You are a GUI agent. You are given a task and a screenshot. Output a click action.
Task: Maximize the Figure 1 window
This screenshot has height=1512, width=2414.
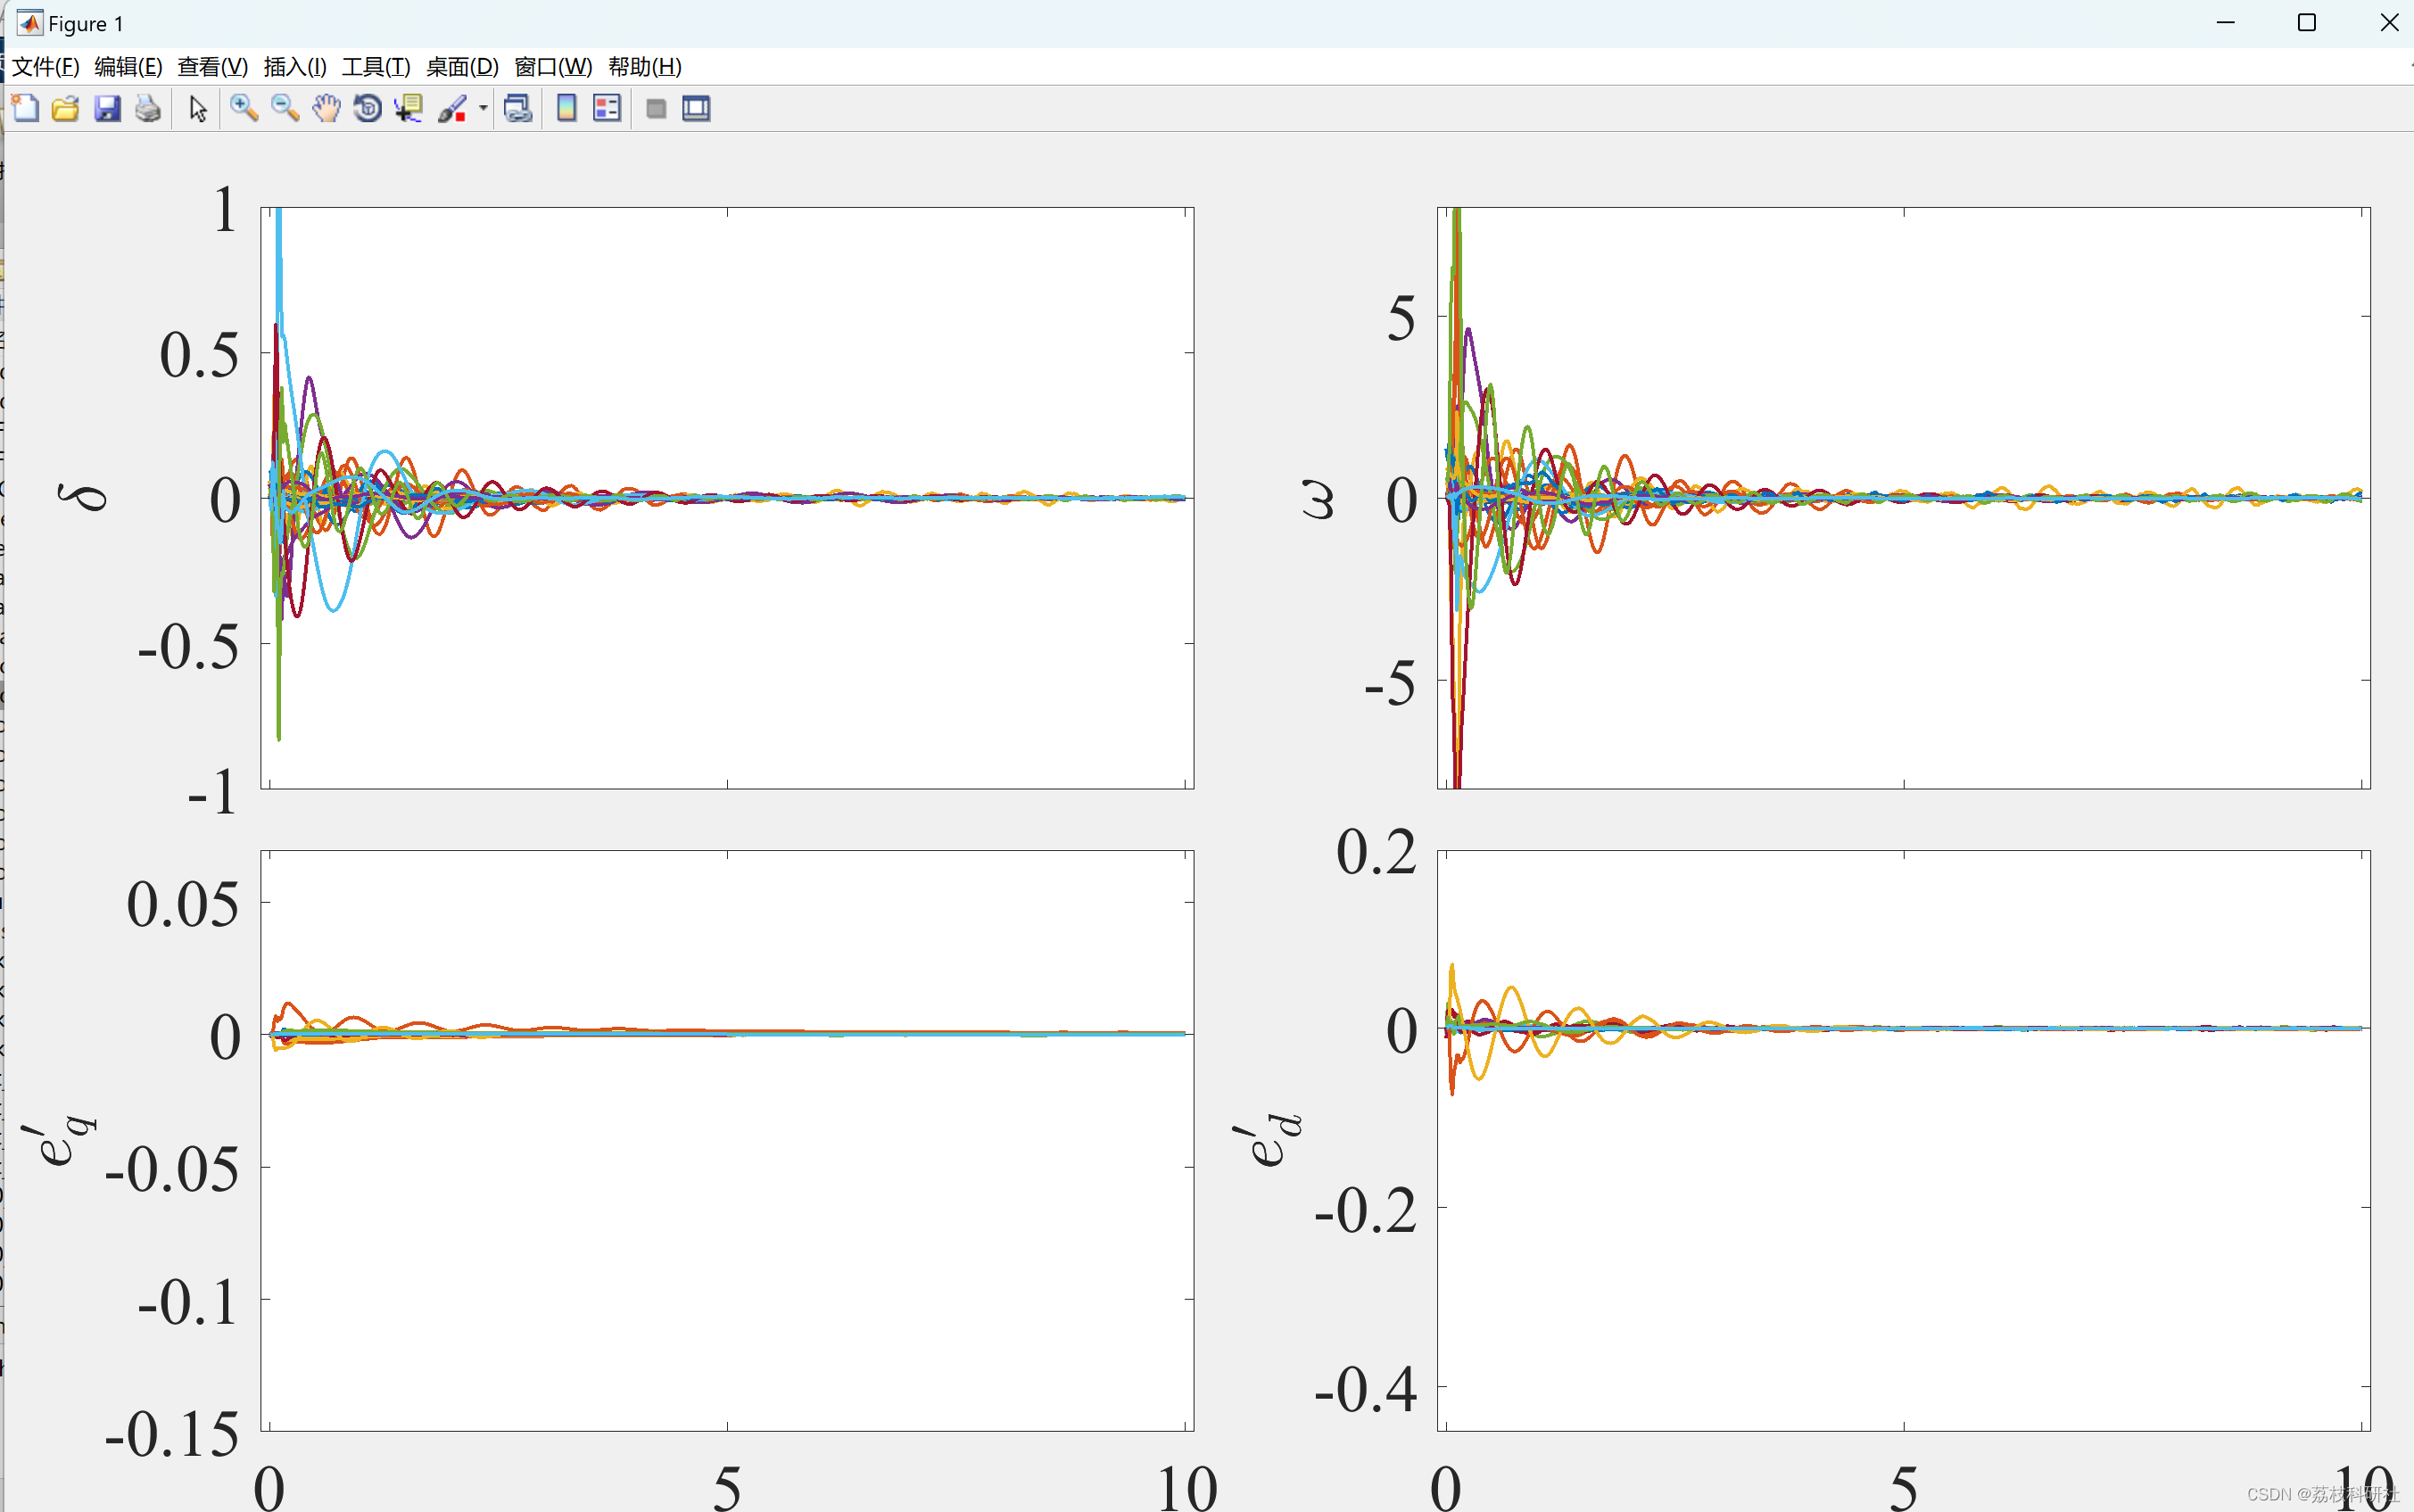coord(2307,22)
